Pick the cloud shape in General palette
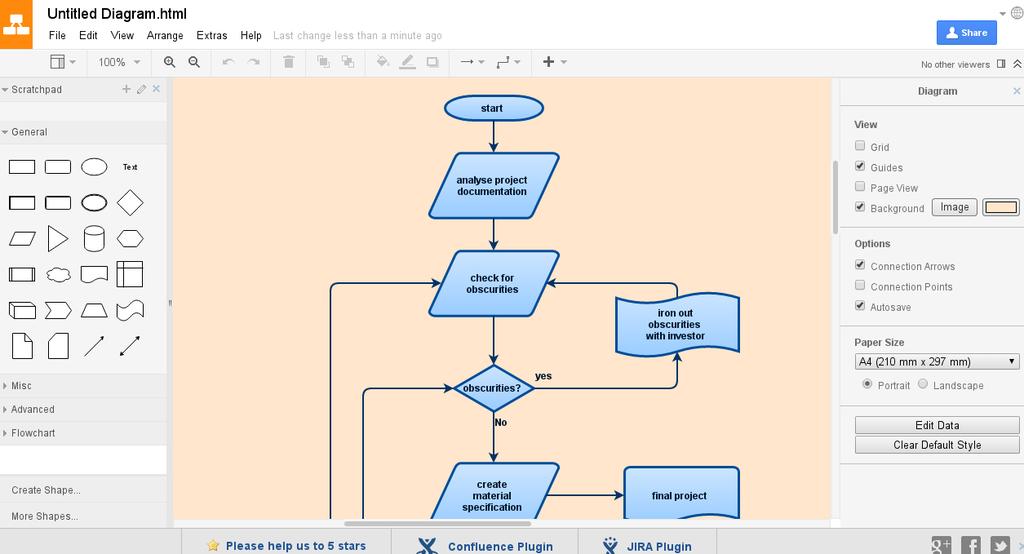1024x554 pixels. [58, 274]
